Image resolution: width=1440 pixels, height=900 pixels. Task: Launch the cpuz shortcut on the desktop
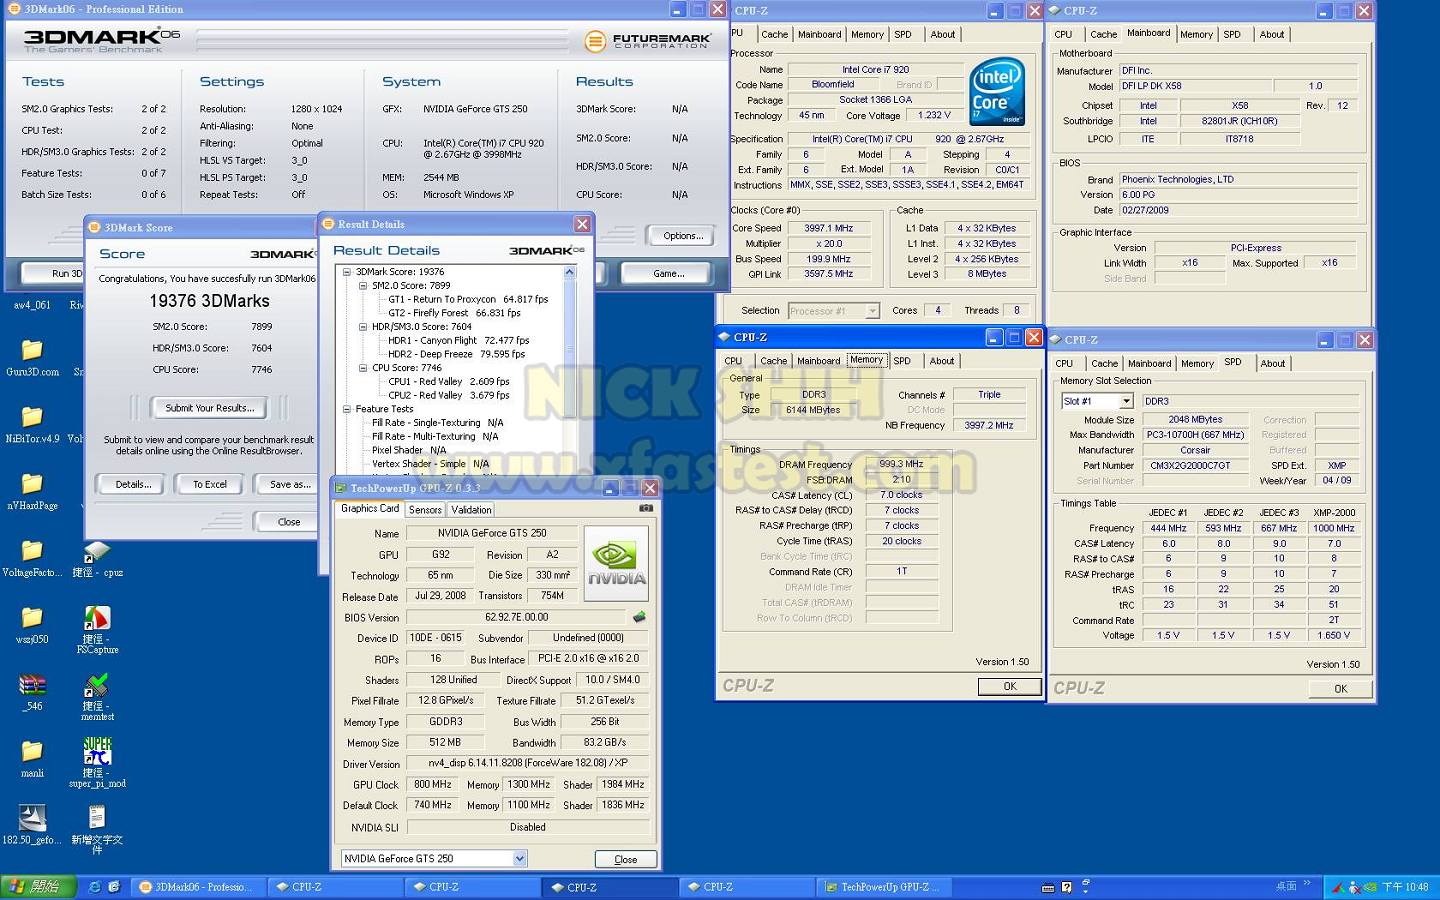[97, 558]
